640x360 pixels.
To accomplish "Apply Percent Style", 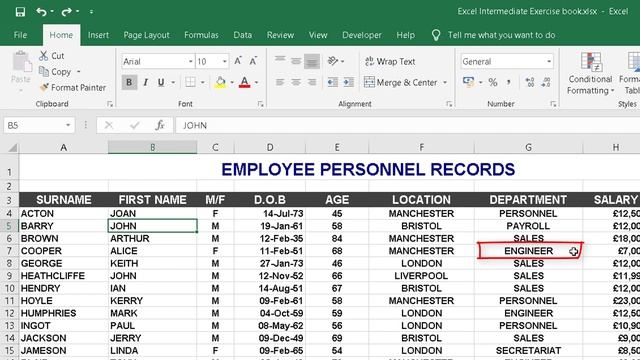I will (x=493, y=82).
